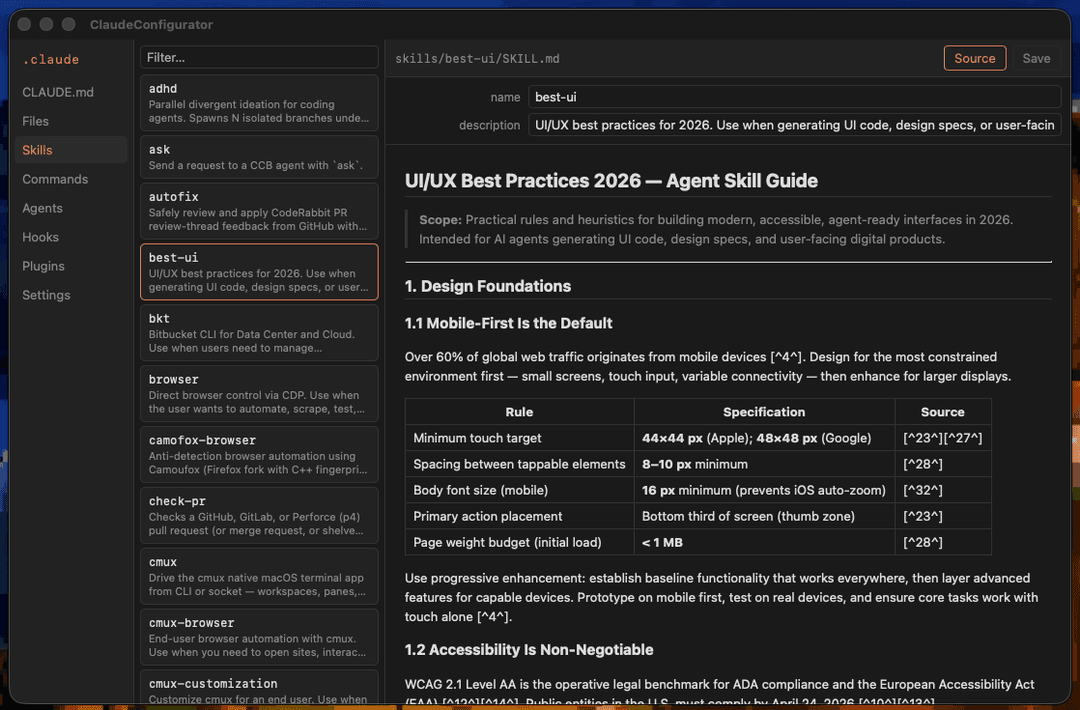Screen dimensions: 1080x710
Task: Open the bkt skill entry
Action: click(x=259, y=333)
